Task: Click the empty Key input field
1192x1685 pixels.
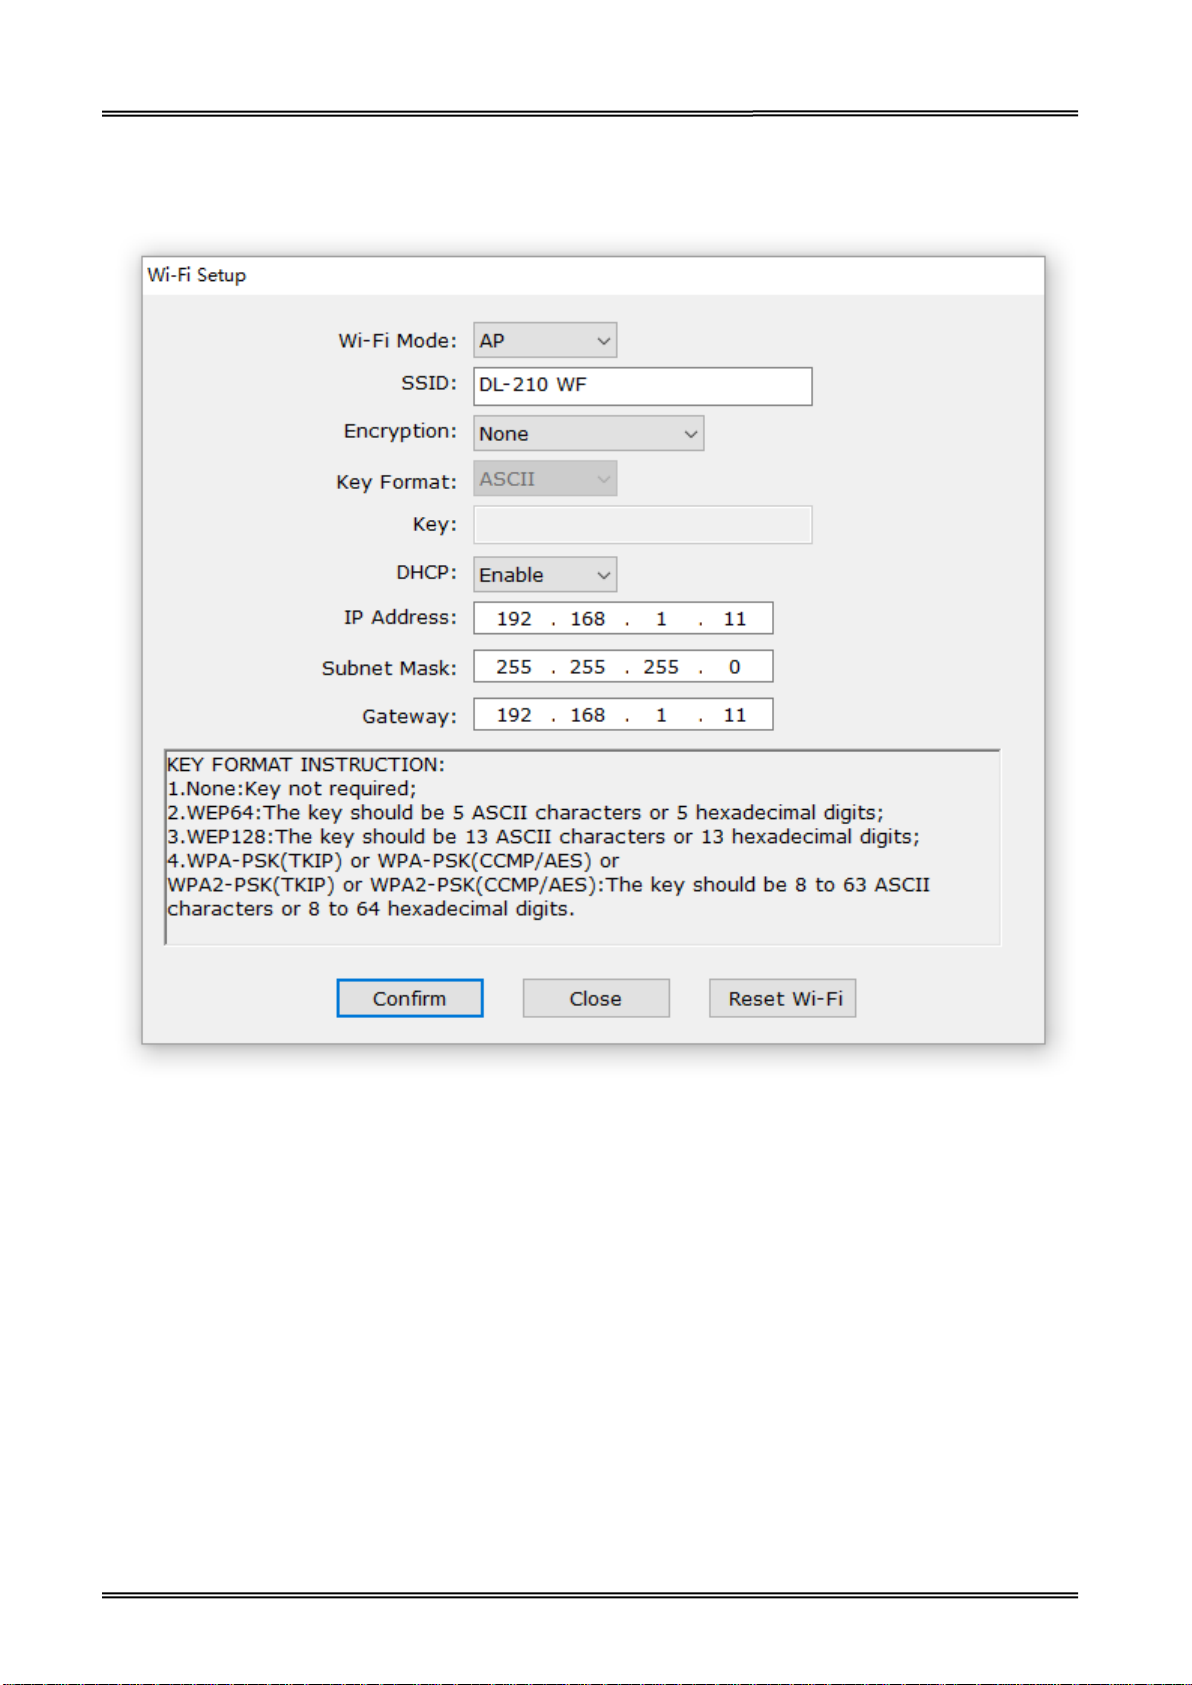Action: click(x=643, y=525)
